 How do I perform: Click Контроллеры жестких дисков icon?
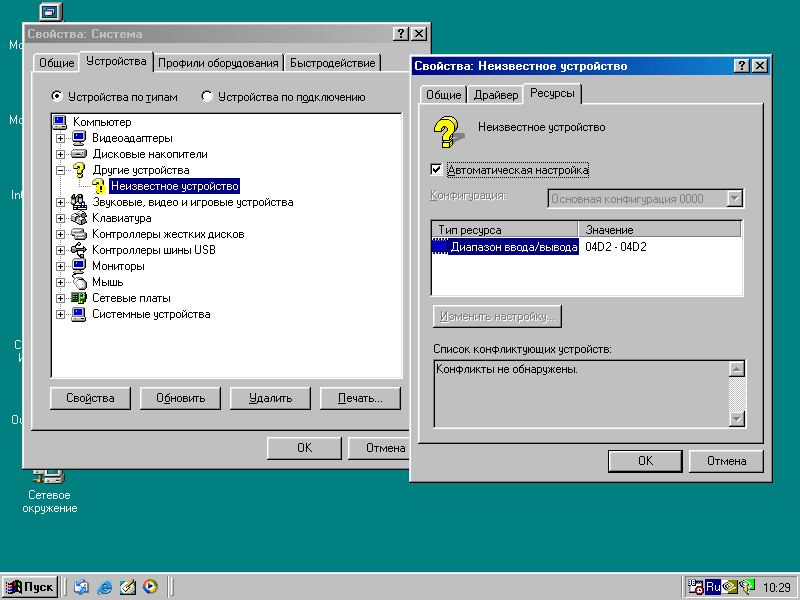[x=79, y=234]
